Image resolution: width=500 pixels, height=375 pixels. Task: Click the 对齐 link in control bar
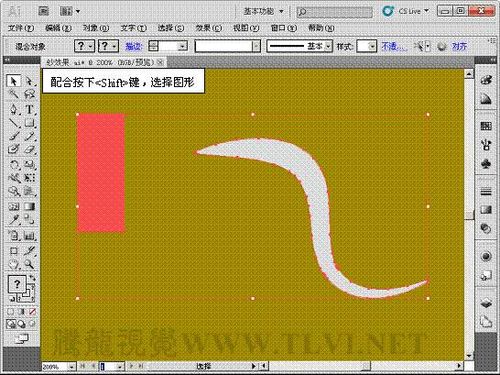459,46
